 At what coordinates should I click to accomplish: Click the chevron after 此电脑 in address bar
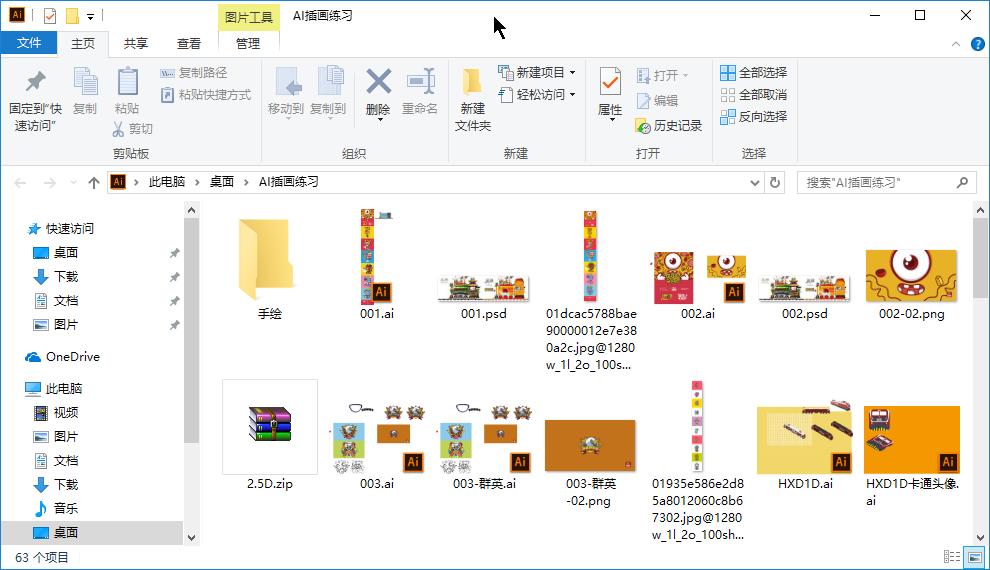[197, 182]
